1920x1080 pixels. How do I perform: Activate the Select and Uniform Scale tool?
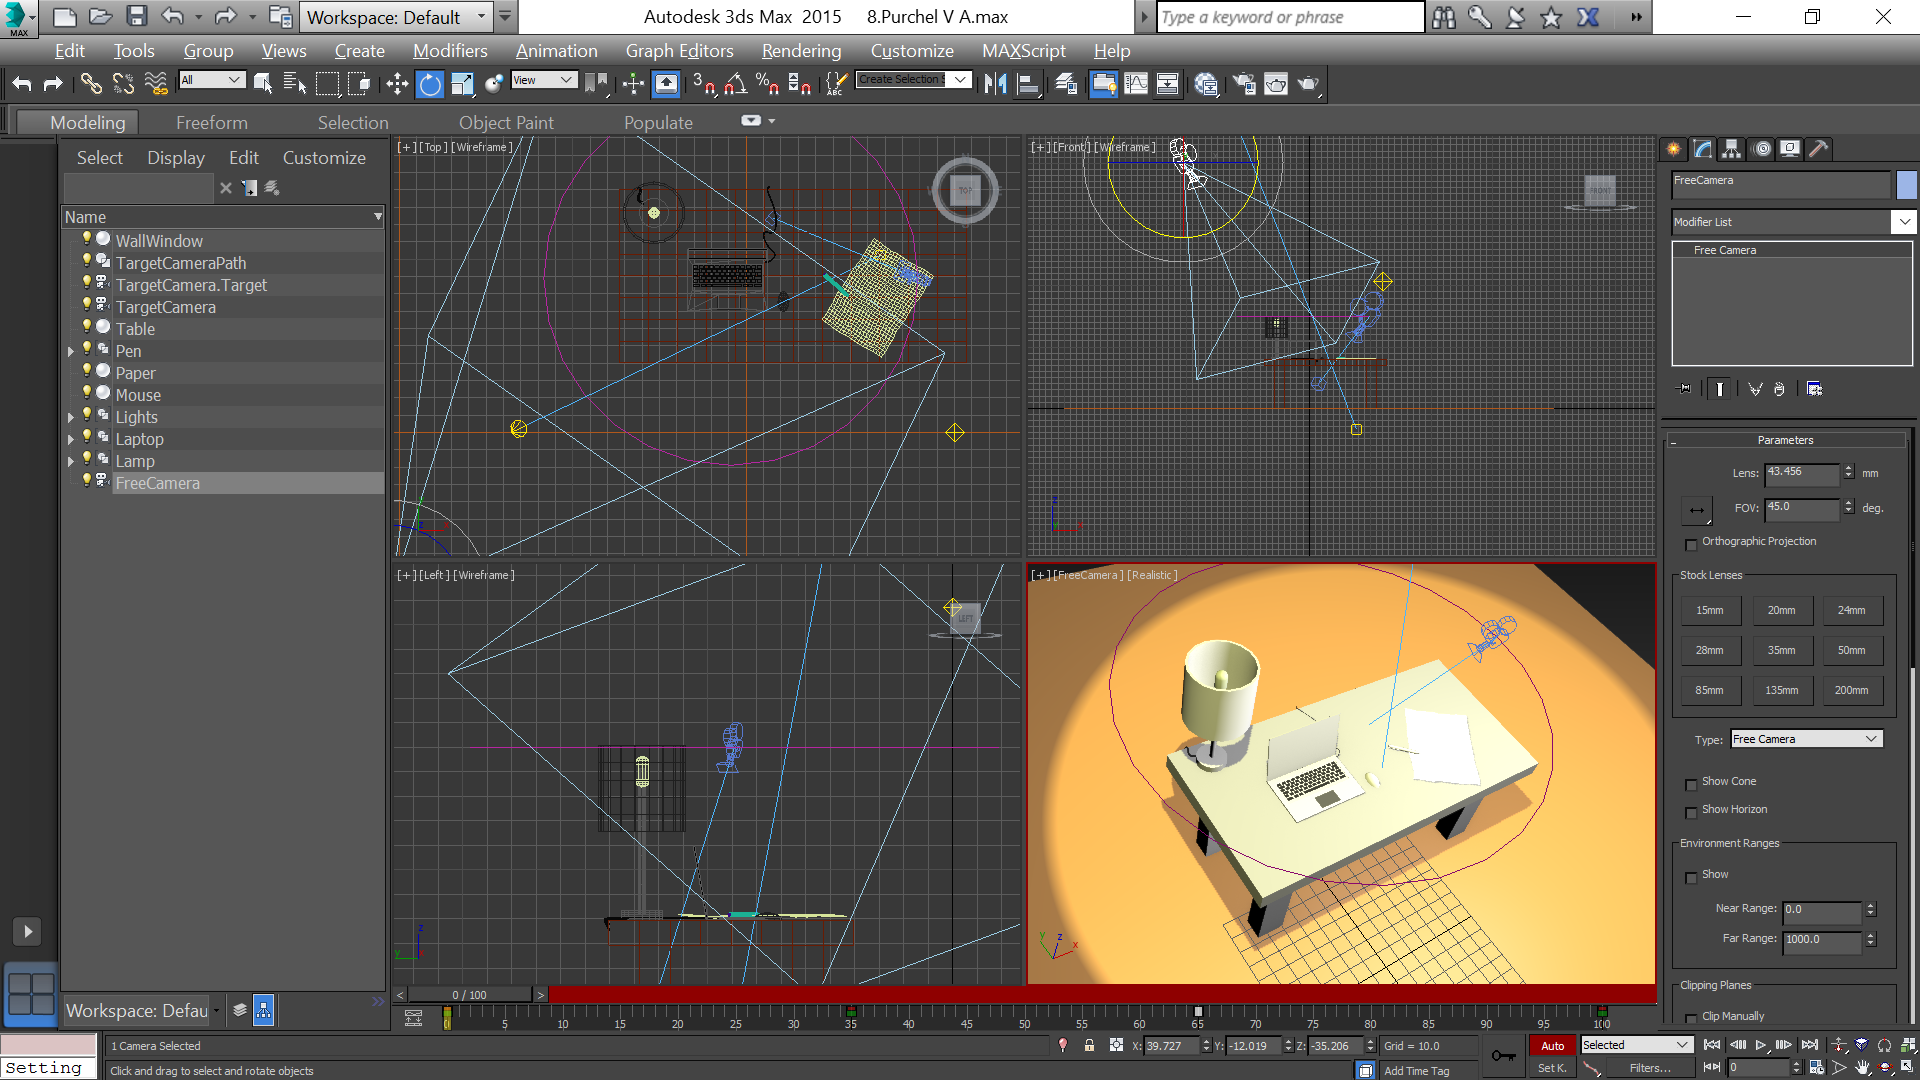pos(462,84)
